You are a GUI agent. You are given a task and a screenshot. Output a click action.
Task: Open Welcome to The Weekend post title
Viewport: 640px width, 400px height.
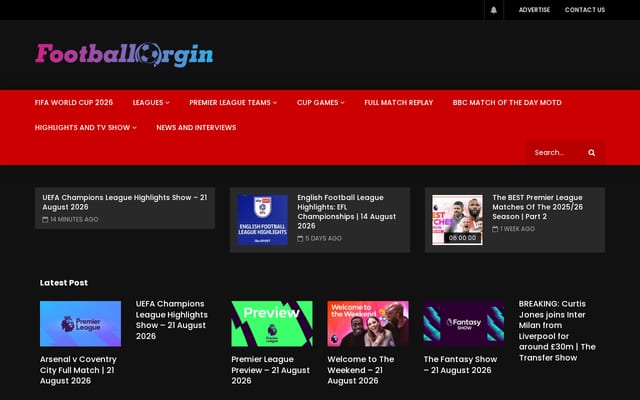(361, 370)
